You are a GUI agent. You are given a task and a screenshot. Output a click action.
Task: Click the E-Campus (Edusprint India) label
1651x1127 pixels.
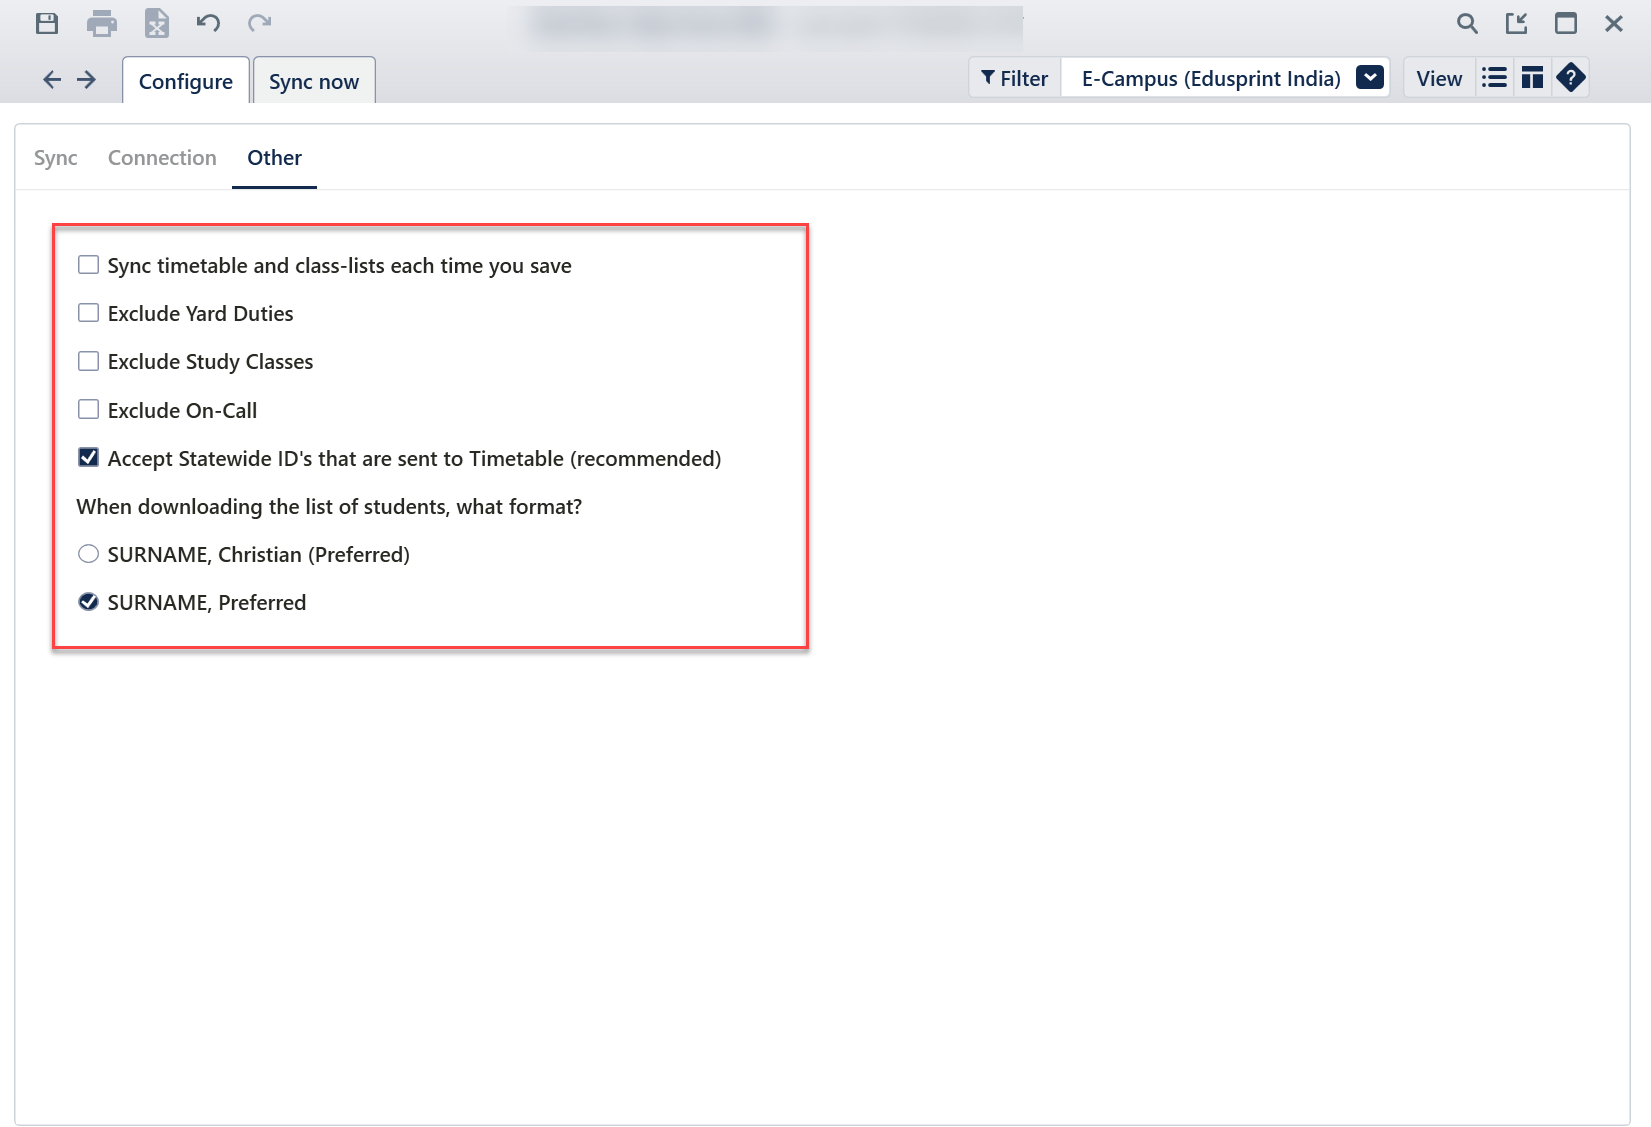[1211, 78]
